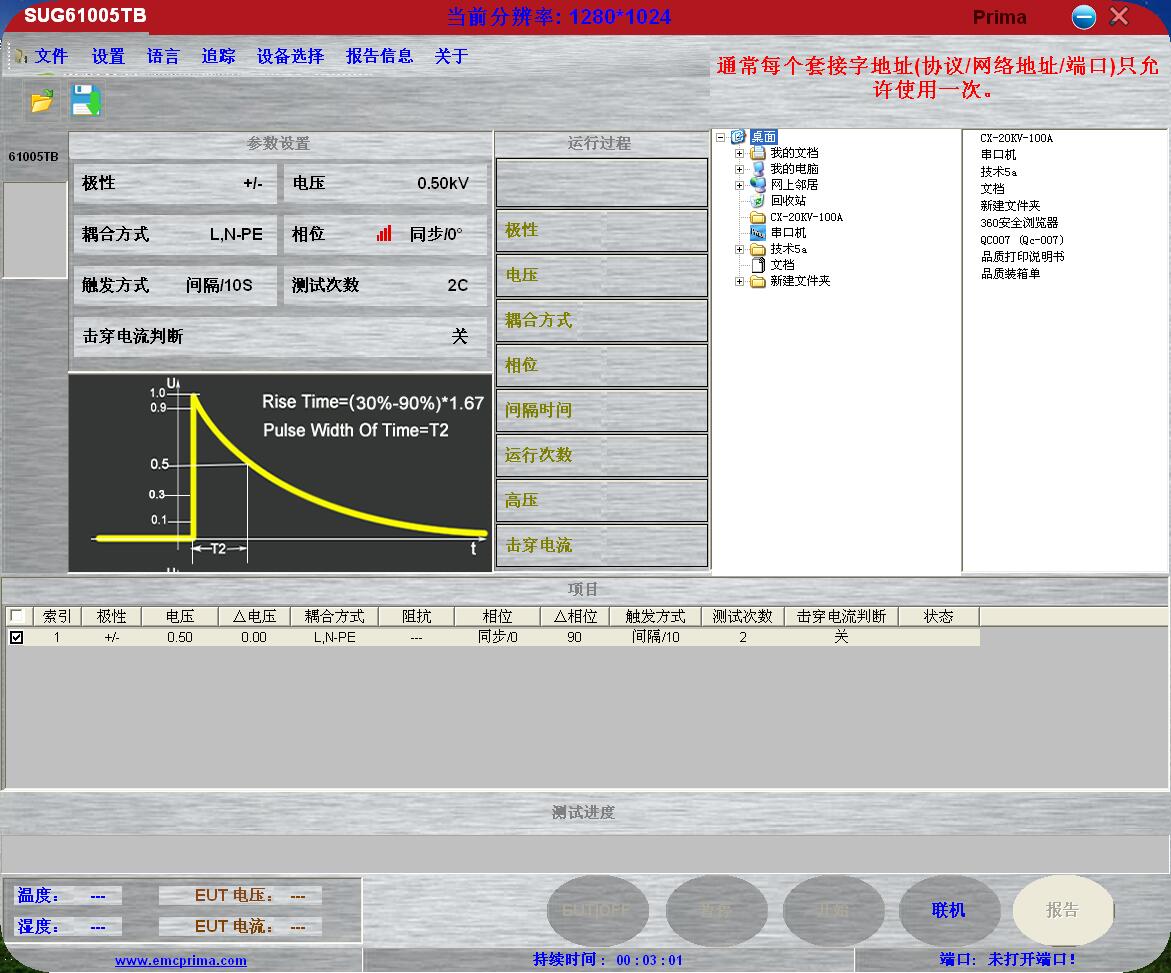The image size is (1171, 973).
Task: Click the save floppy disk icon
Action: (85, 101)
